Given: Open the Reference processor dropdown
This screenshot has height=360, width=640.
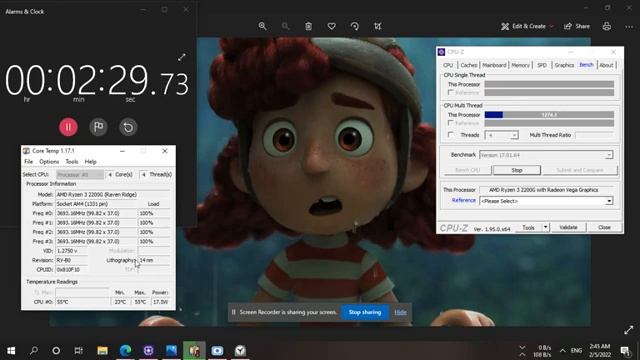Looking at the screenshot, I should (x=546, y=201).
